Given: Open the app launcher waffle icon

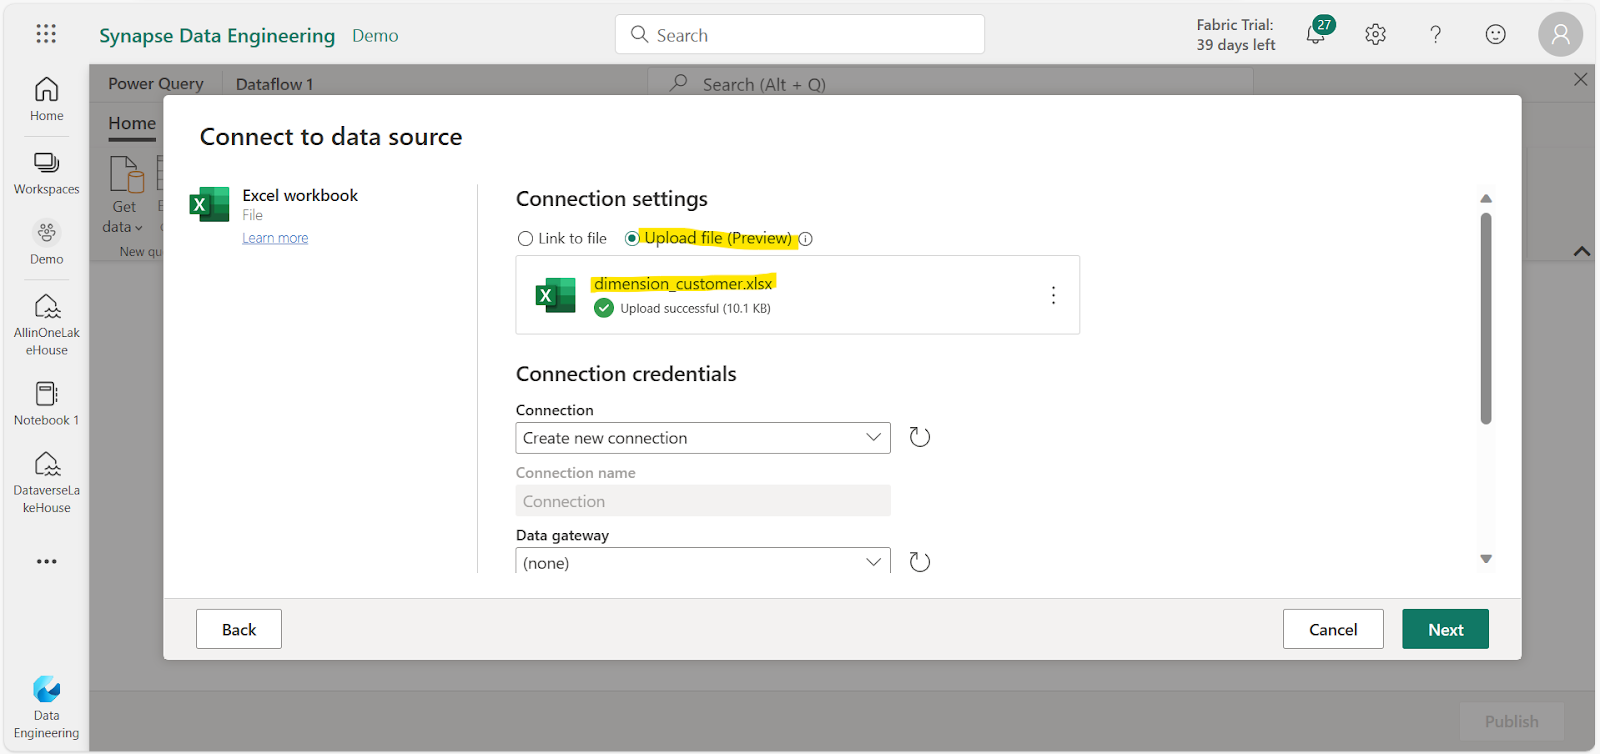Looking at the screenshot, I should 46,34.
